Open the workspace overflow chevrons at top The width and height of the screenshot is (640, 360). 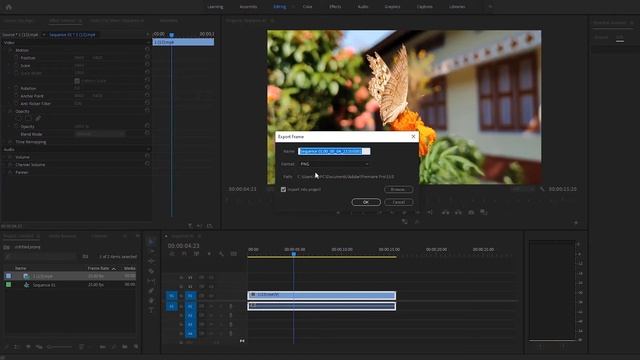[490, 7]
